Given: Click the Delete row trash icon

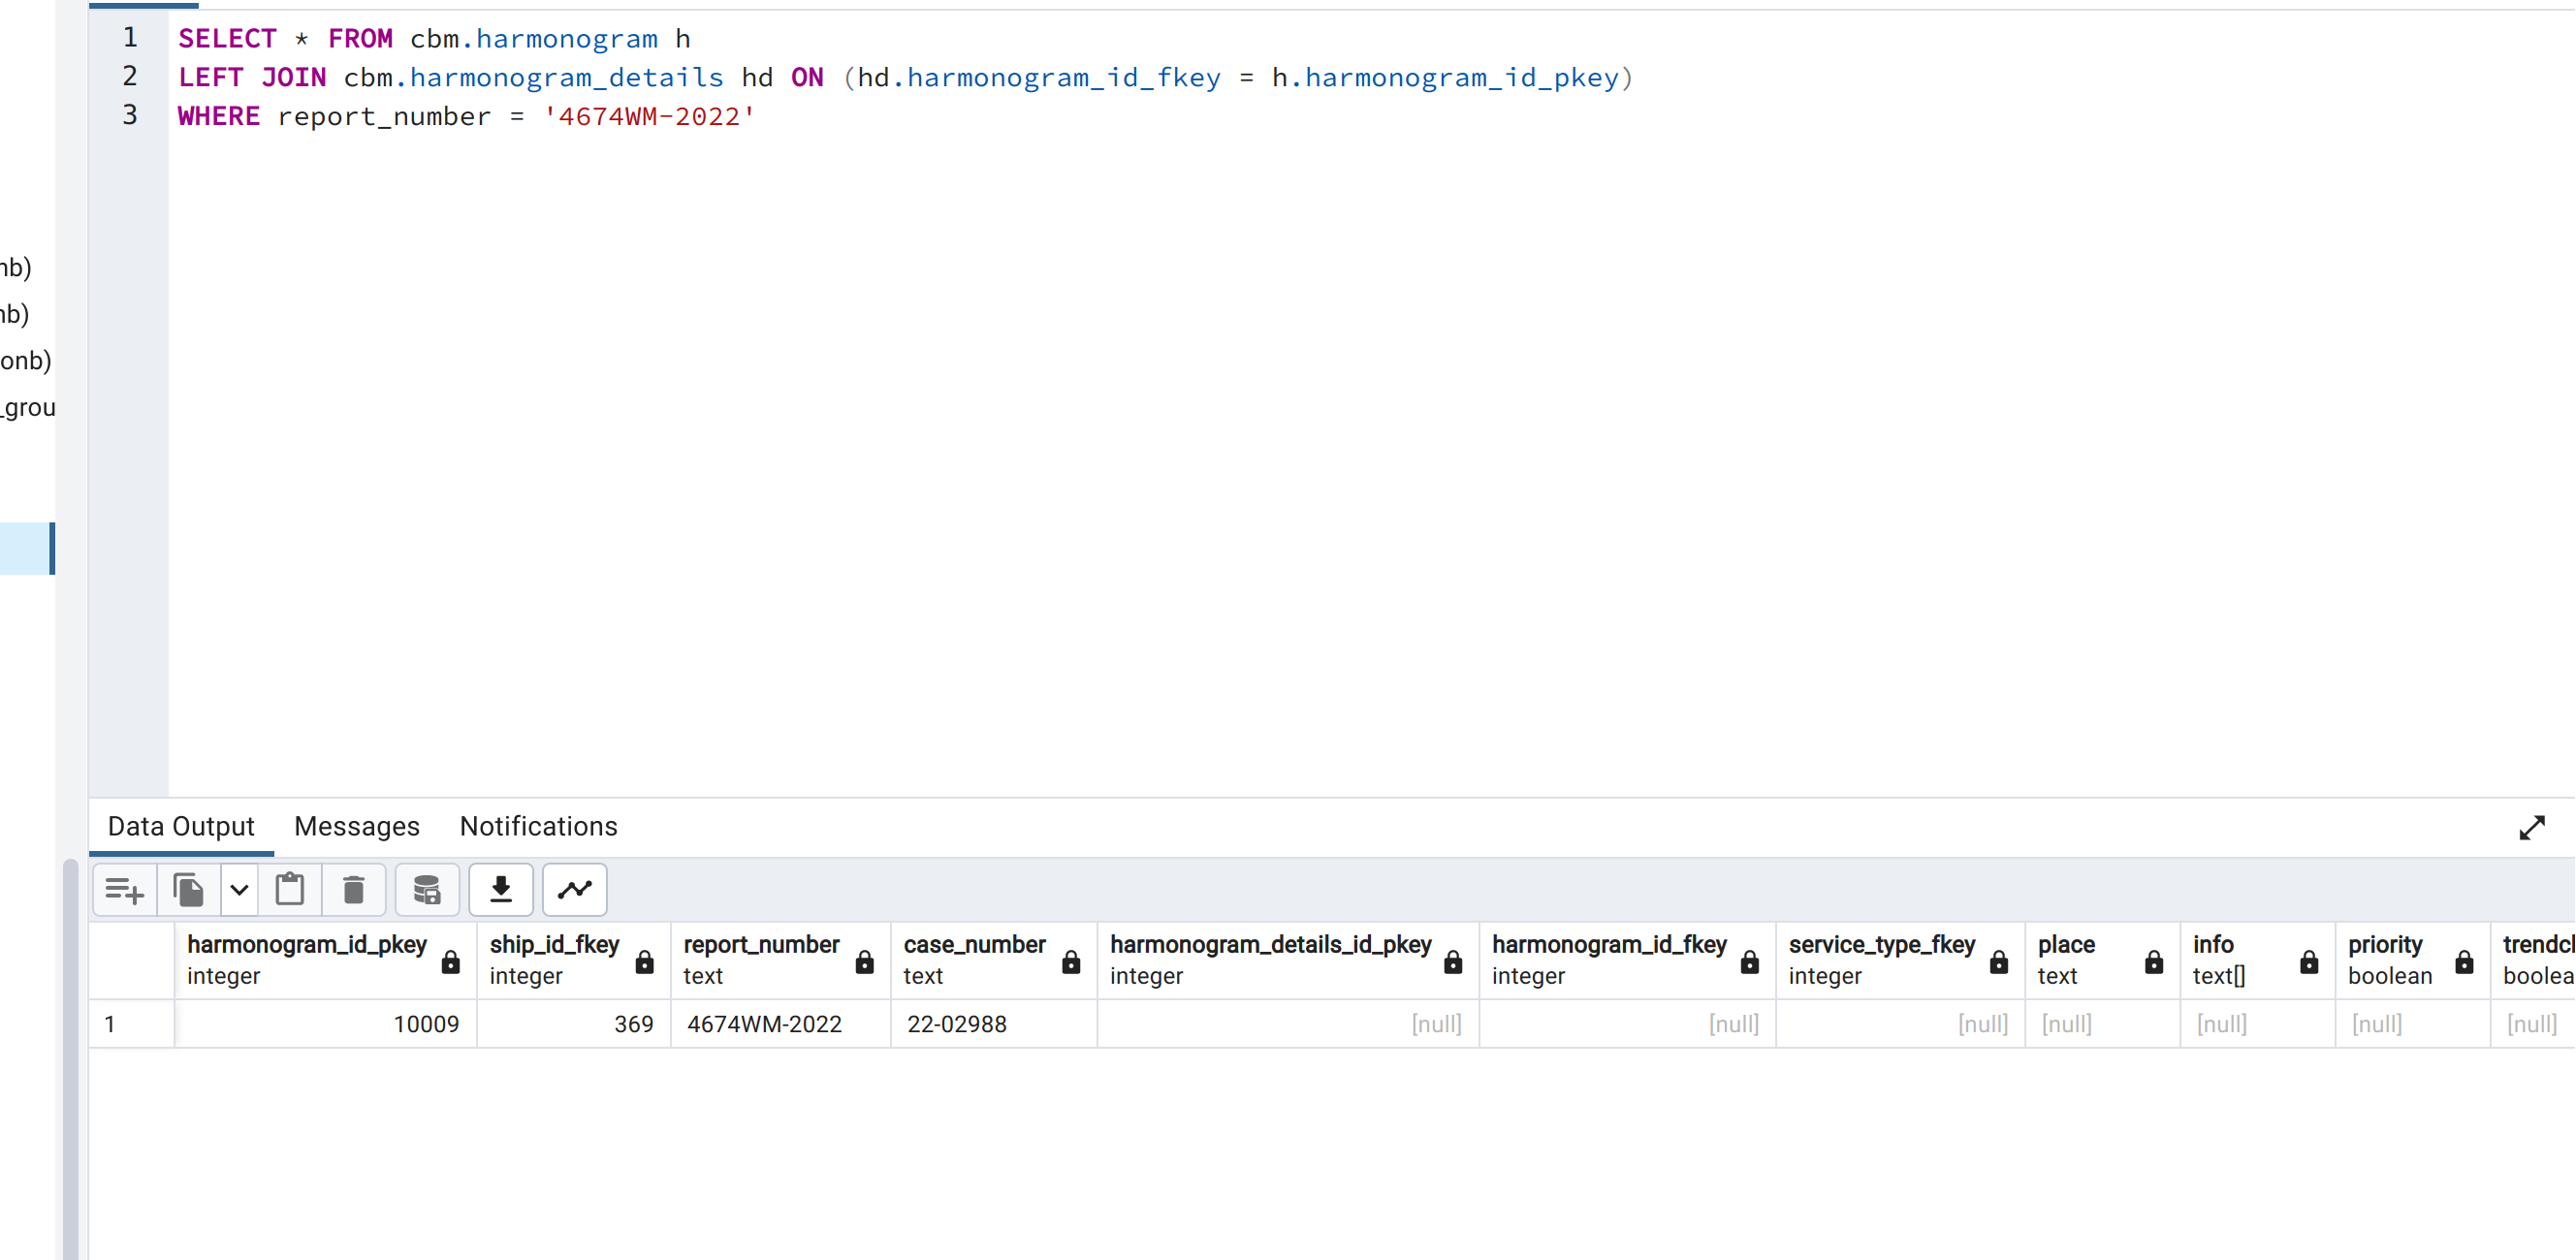Looking at the screenshot, I should (353, 889).
